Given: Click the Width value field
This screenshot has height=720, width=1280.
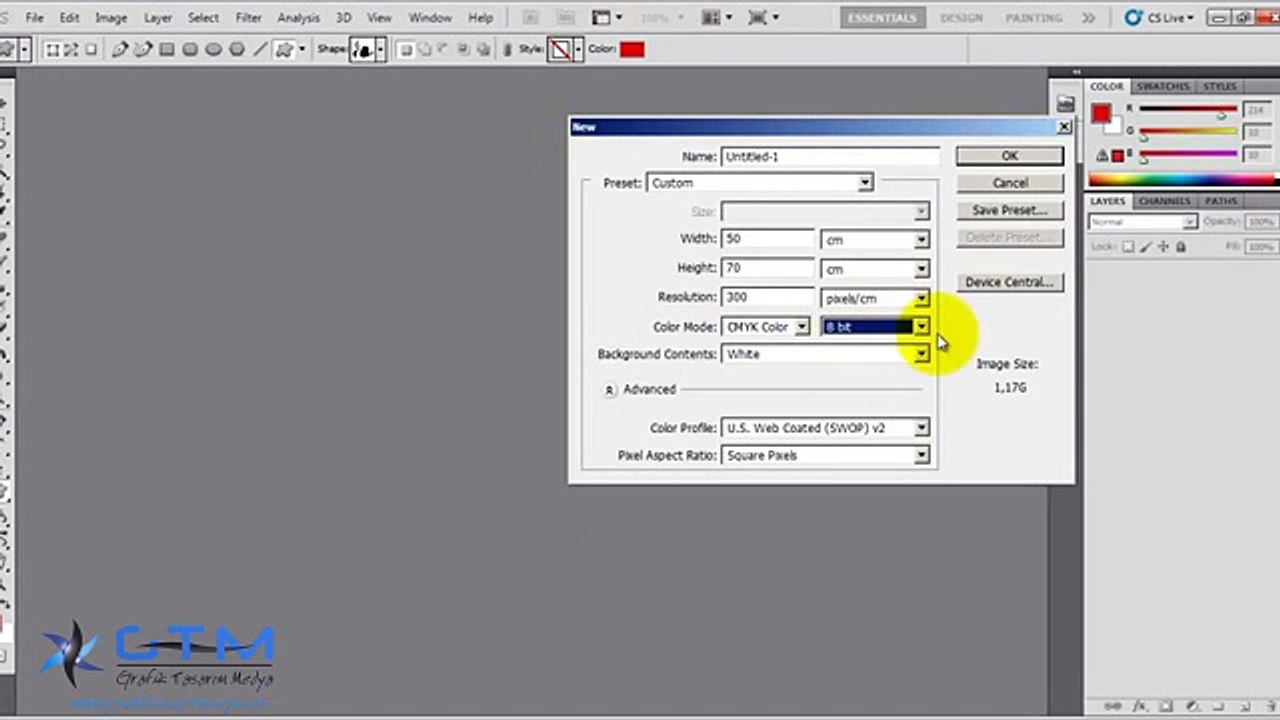Looking at the screenshot, I should [x=768, y=239].
